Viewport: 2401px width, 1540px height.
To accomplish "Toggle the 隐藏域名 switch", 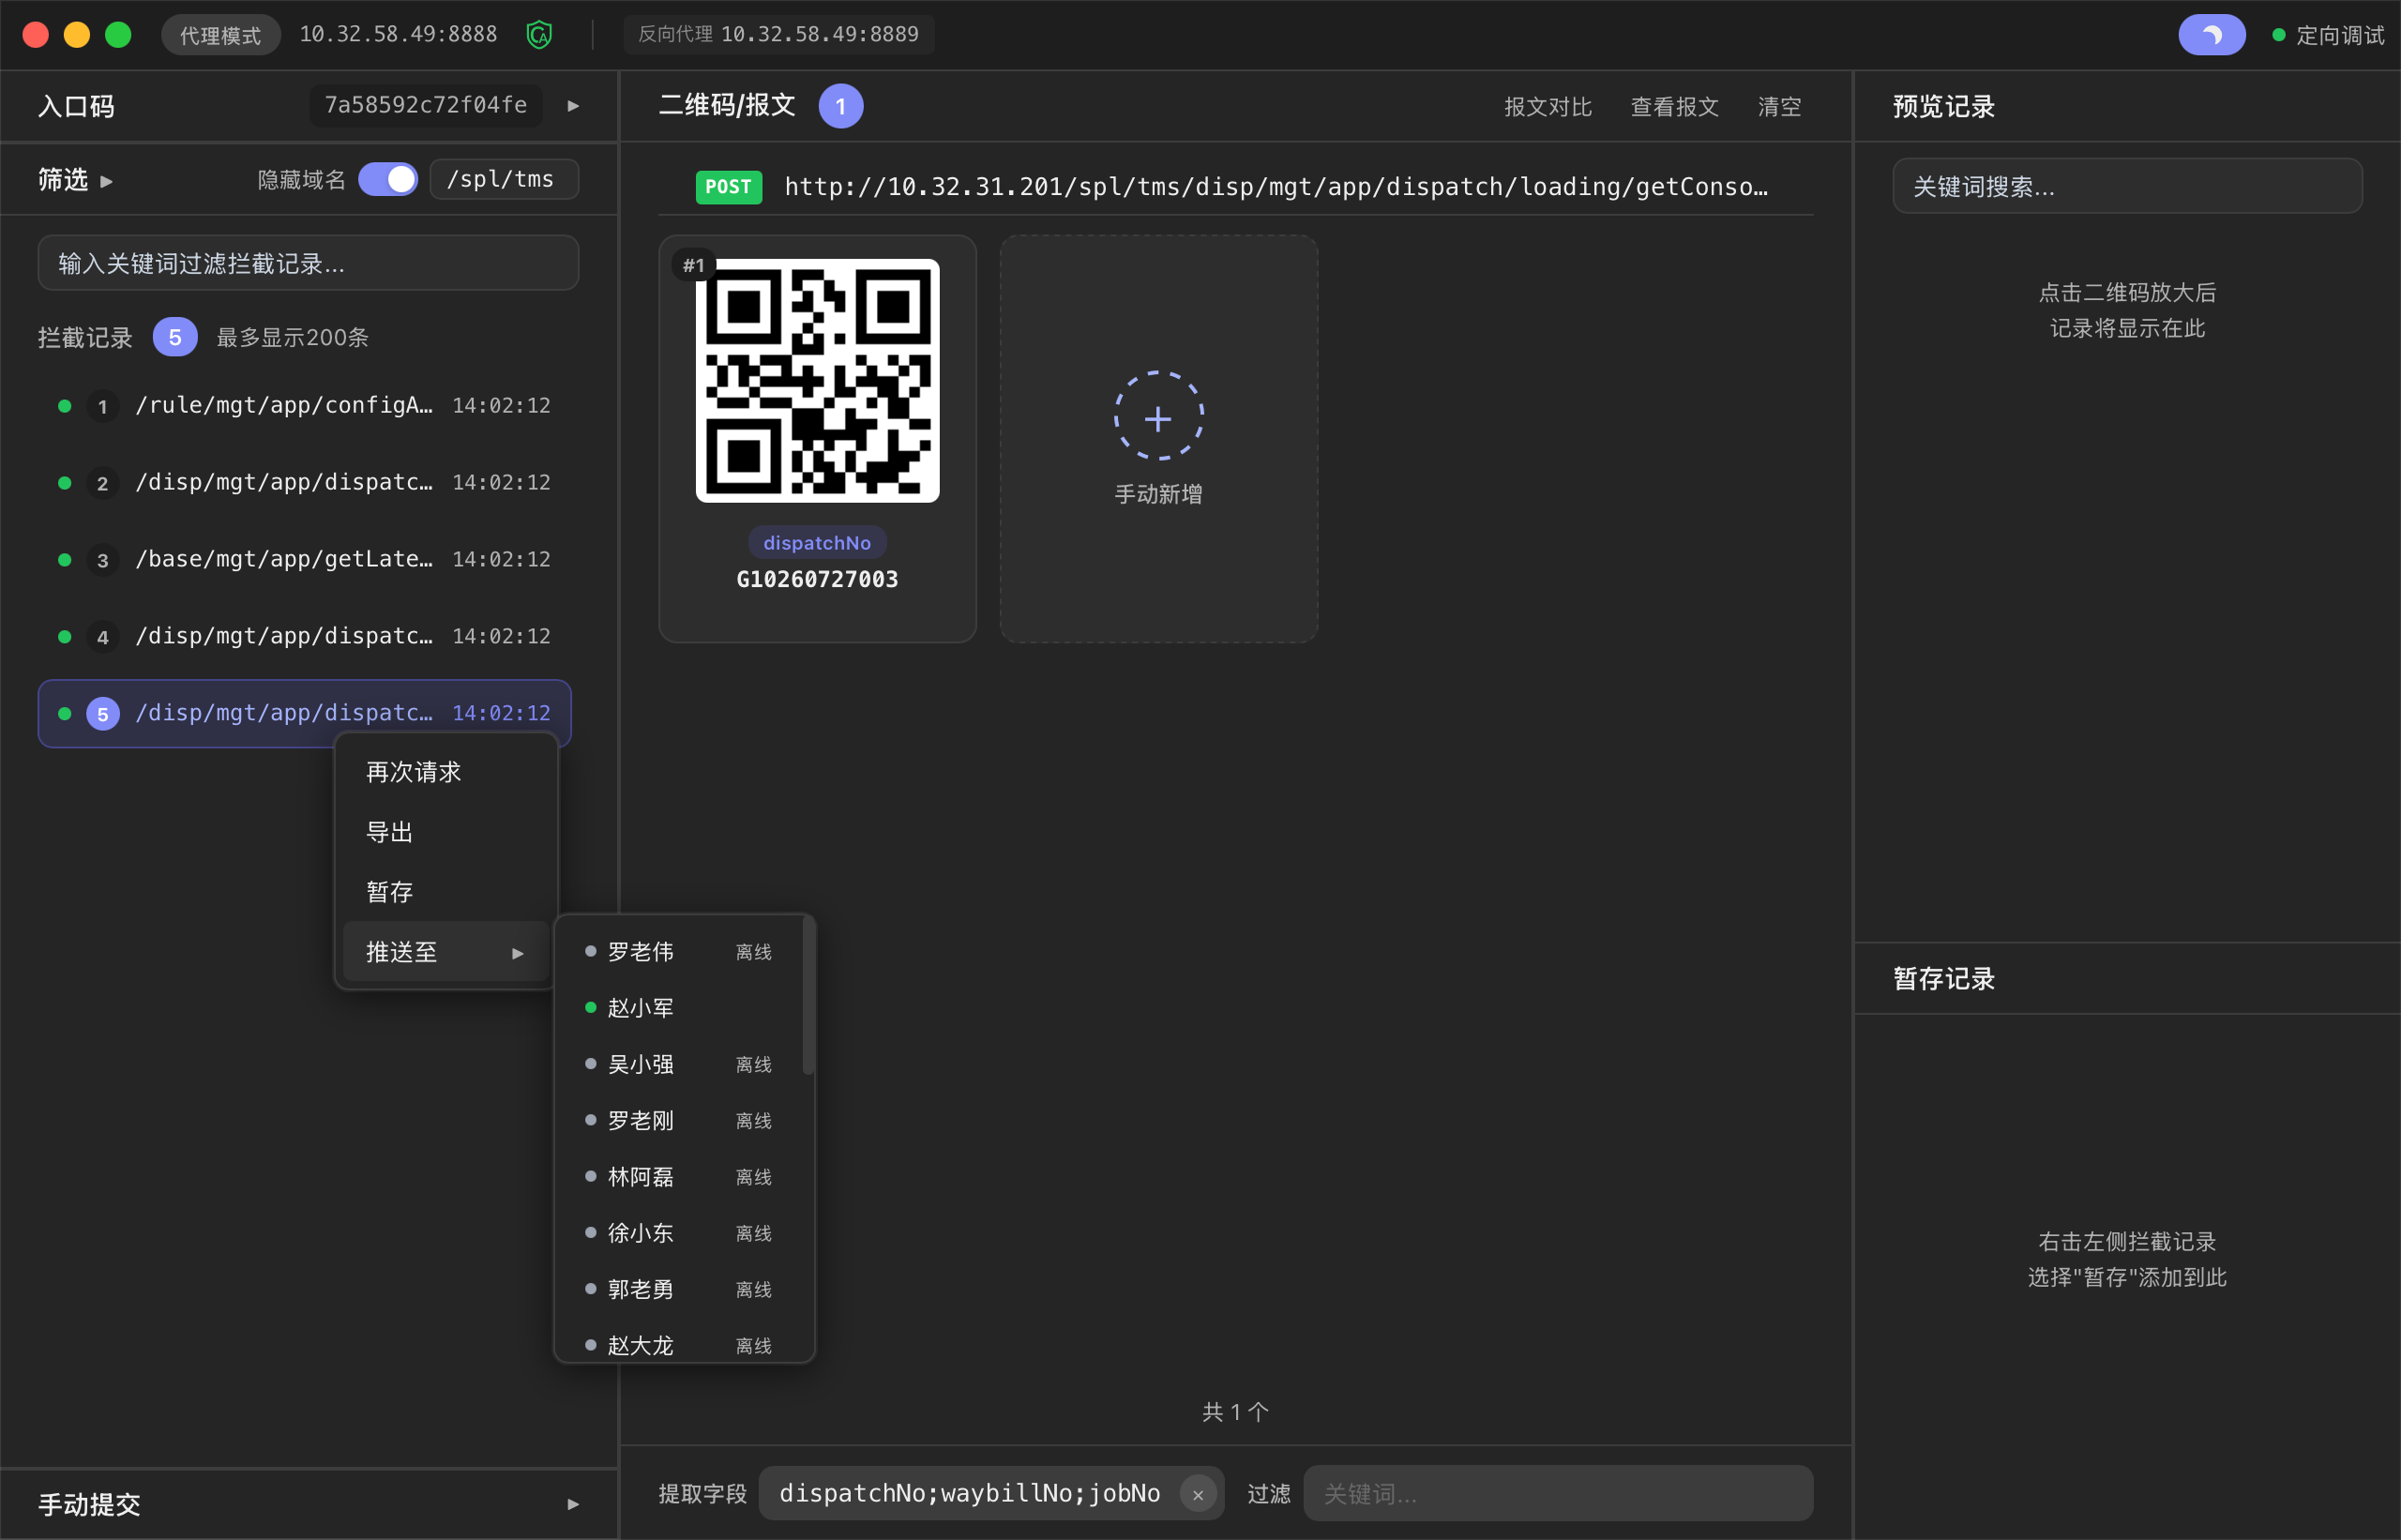I will (388, 179).
